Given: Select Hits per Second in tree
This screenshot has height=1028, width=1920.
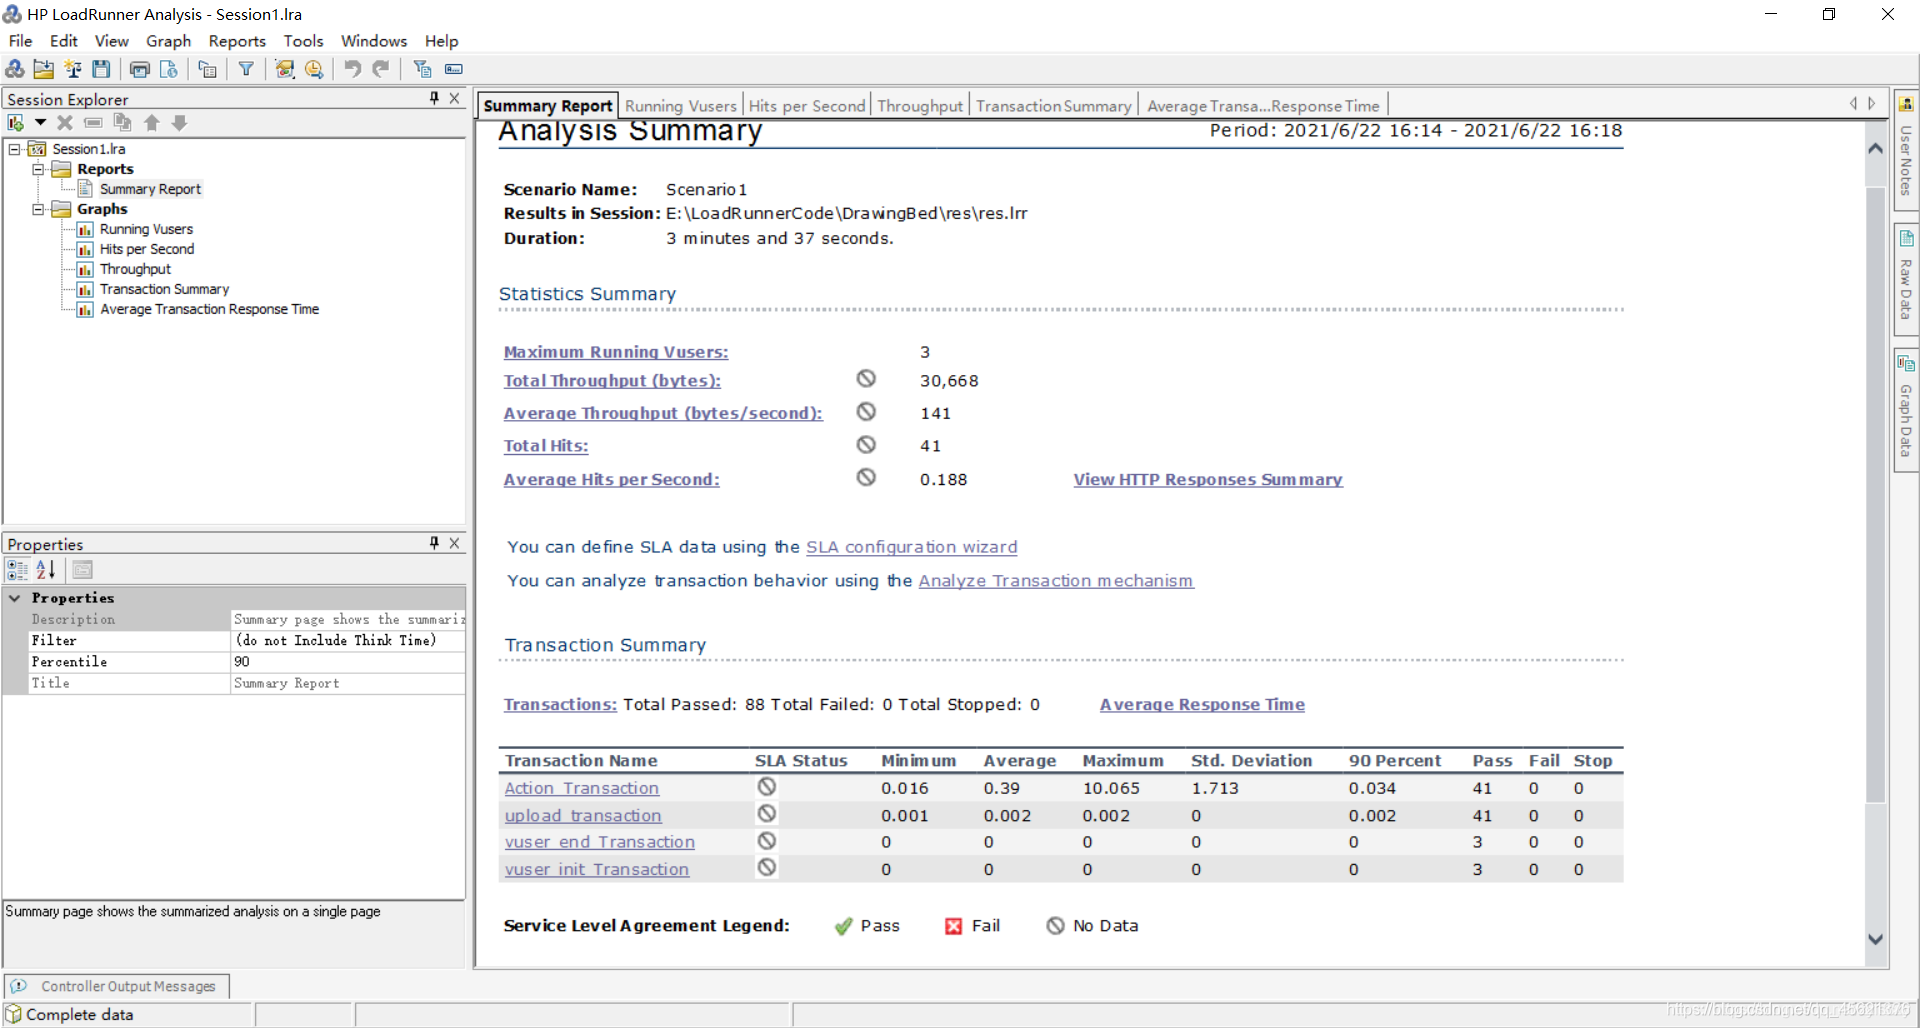Looking at the screenshot, I should pyautogui.click(x=147, y=249).
